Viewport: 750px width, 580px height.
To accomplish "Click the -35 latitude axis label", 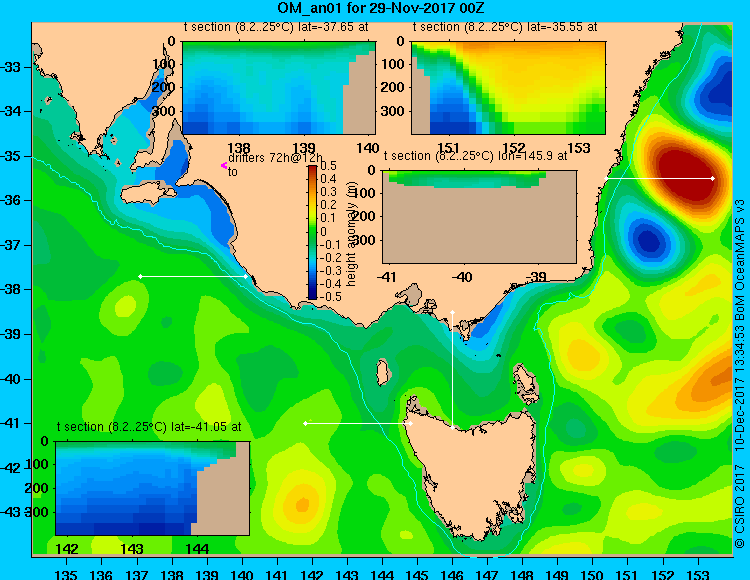I will click(x=11, y=156).
